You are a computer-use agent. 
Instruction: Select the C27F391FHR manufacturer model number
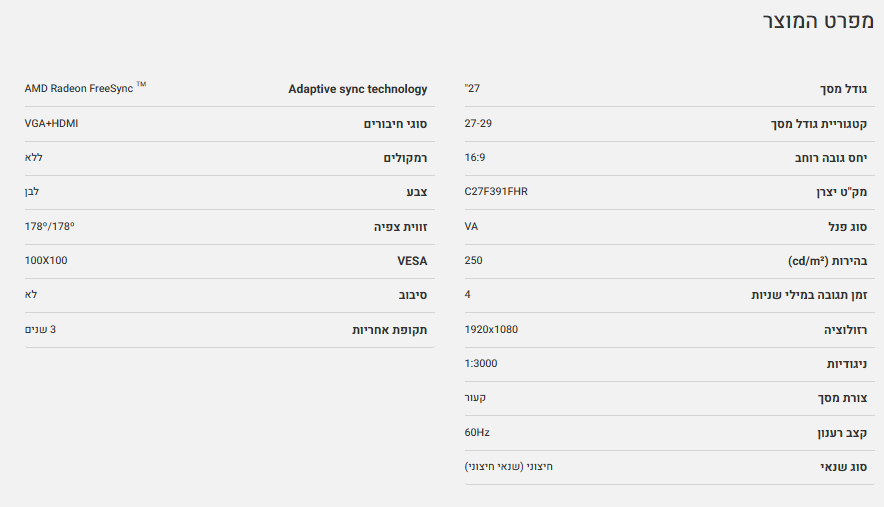pyautogui.click(x=496, y=192)
